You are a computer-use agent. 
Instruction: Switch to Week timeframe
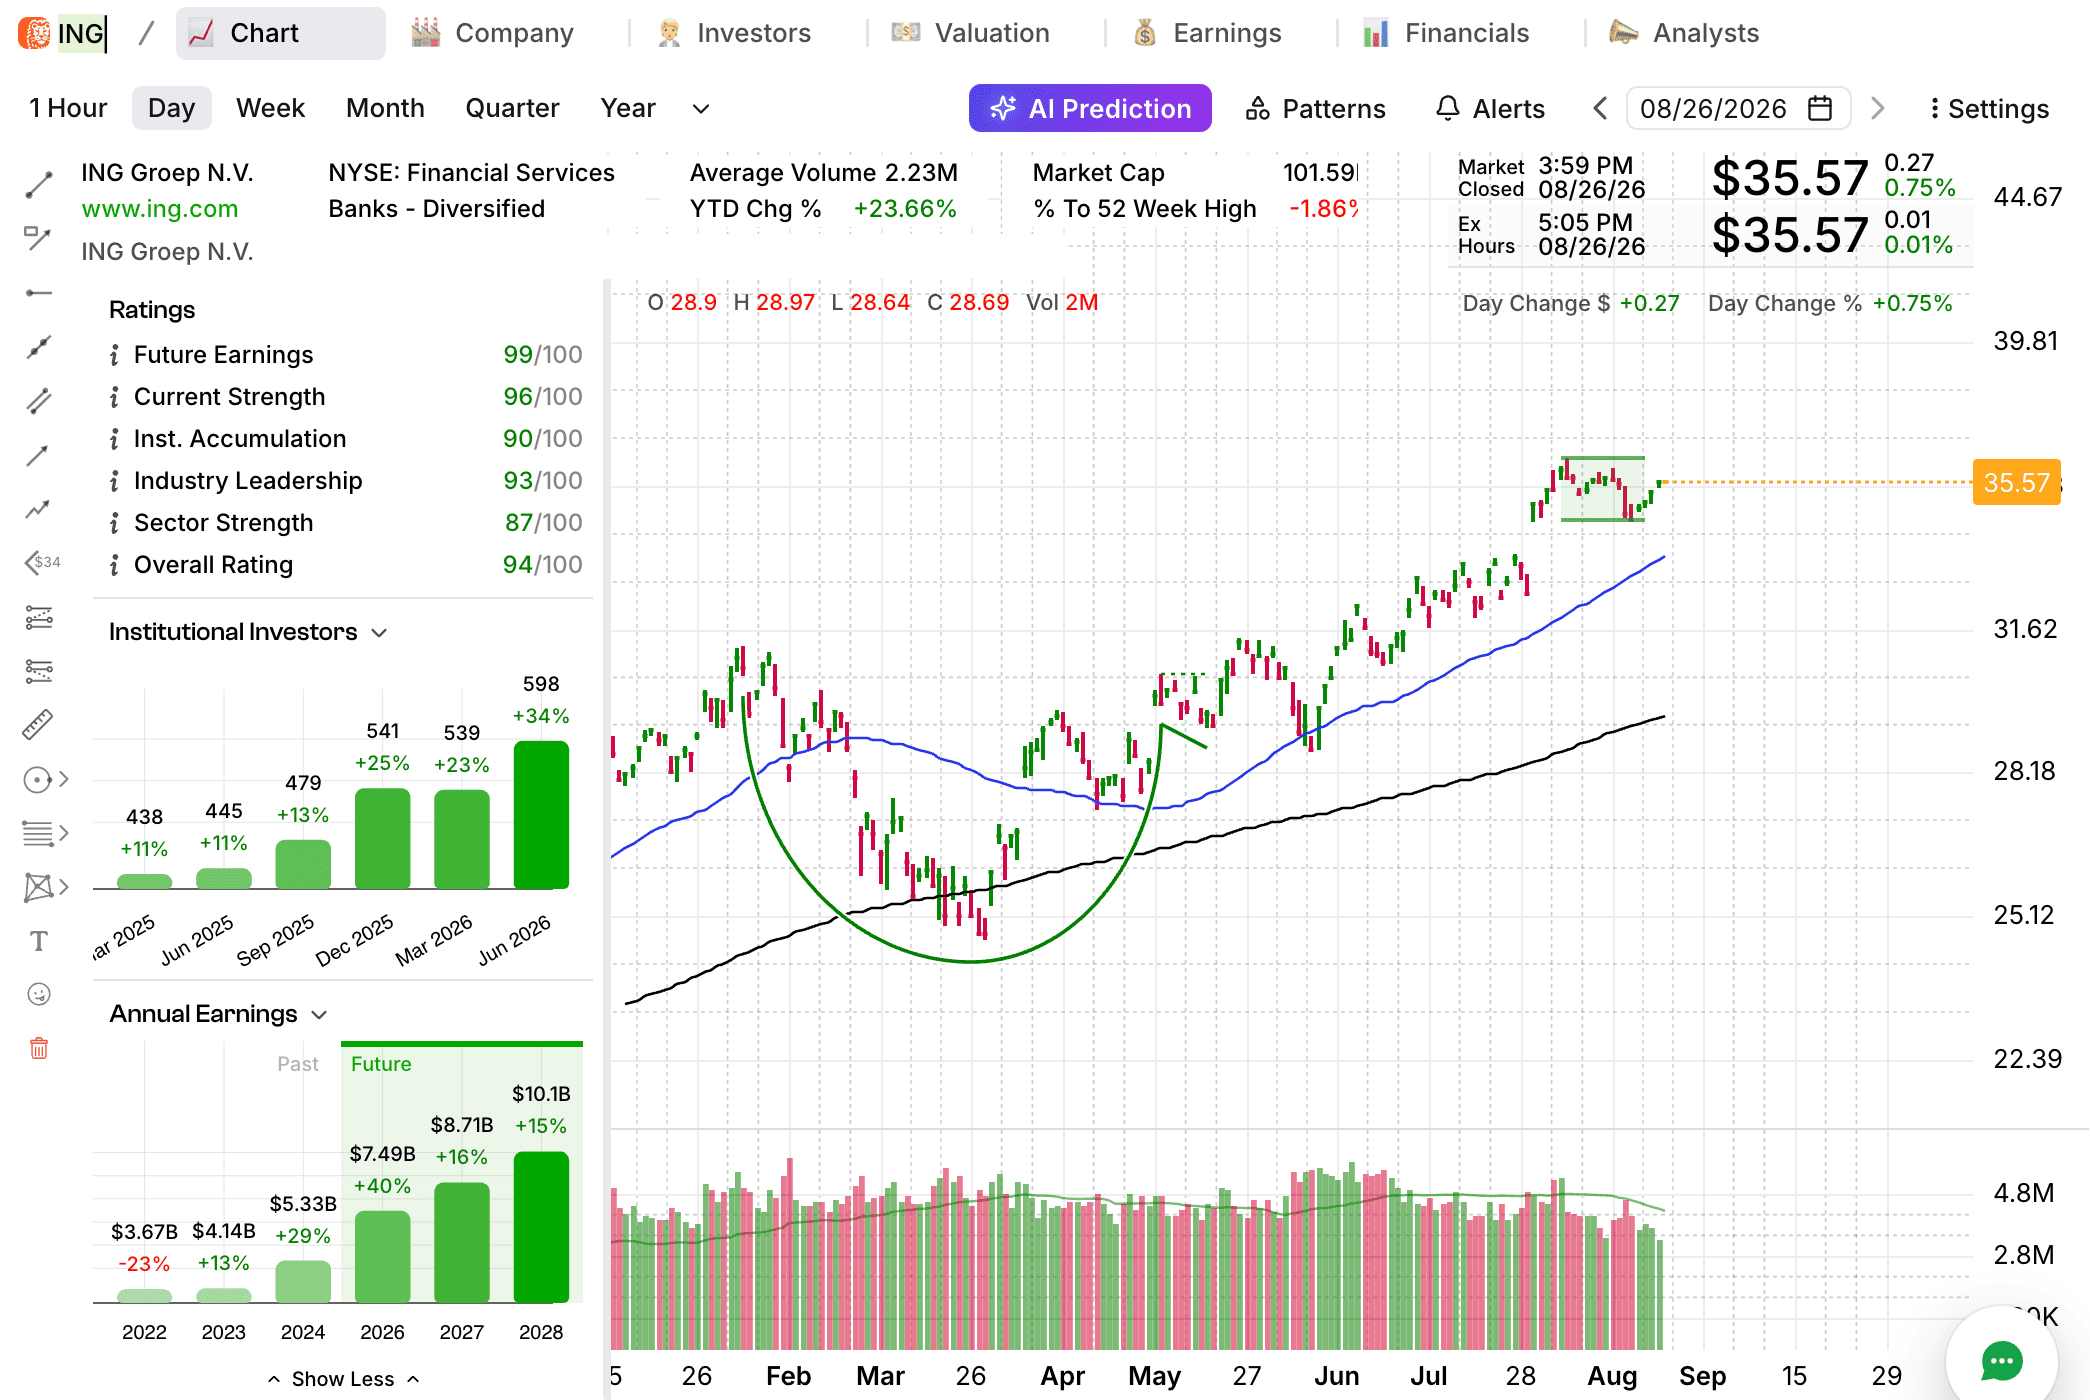270,108
